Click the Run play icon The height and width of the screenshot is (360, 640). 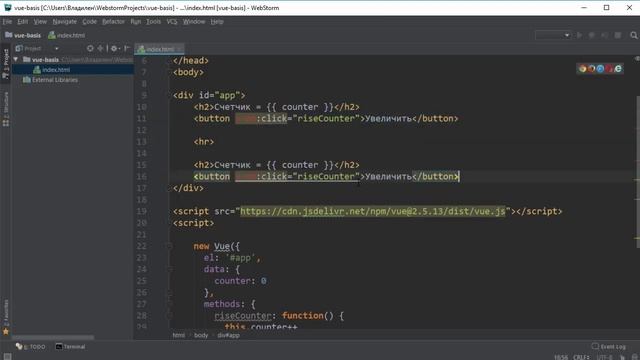click(579, 36)
